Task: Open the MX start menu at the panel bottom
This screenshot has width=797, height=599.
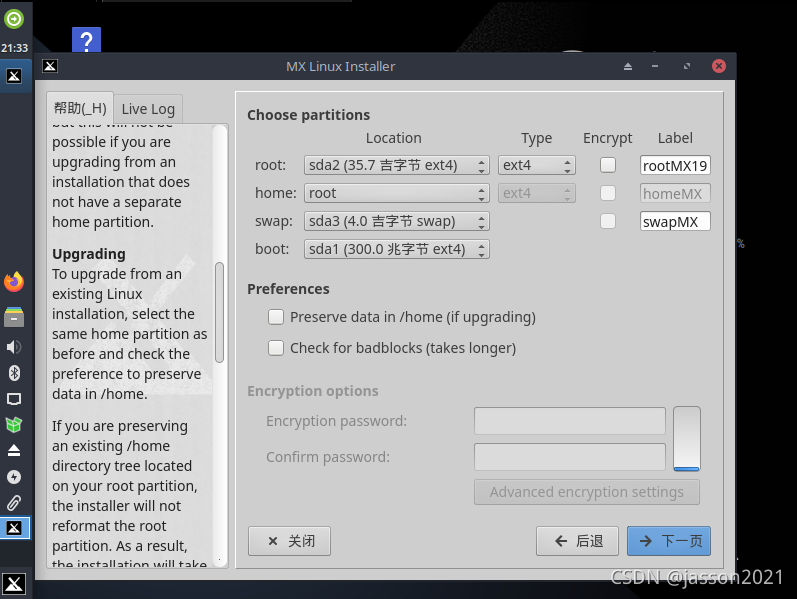Action: 14,584
